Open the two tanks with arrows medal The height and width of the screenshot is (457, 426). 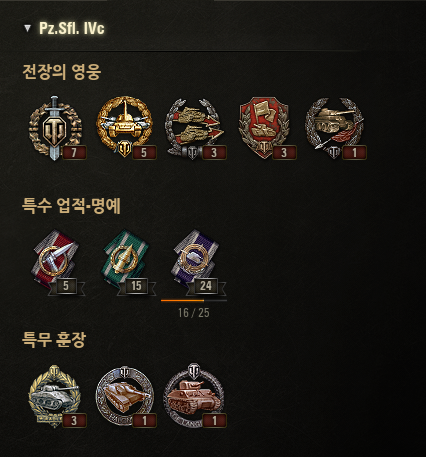click(x=195, y=129)
